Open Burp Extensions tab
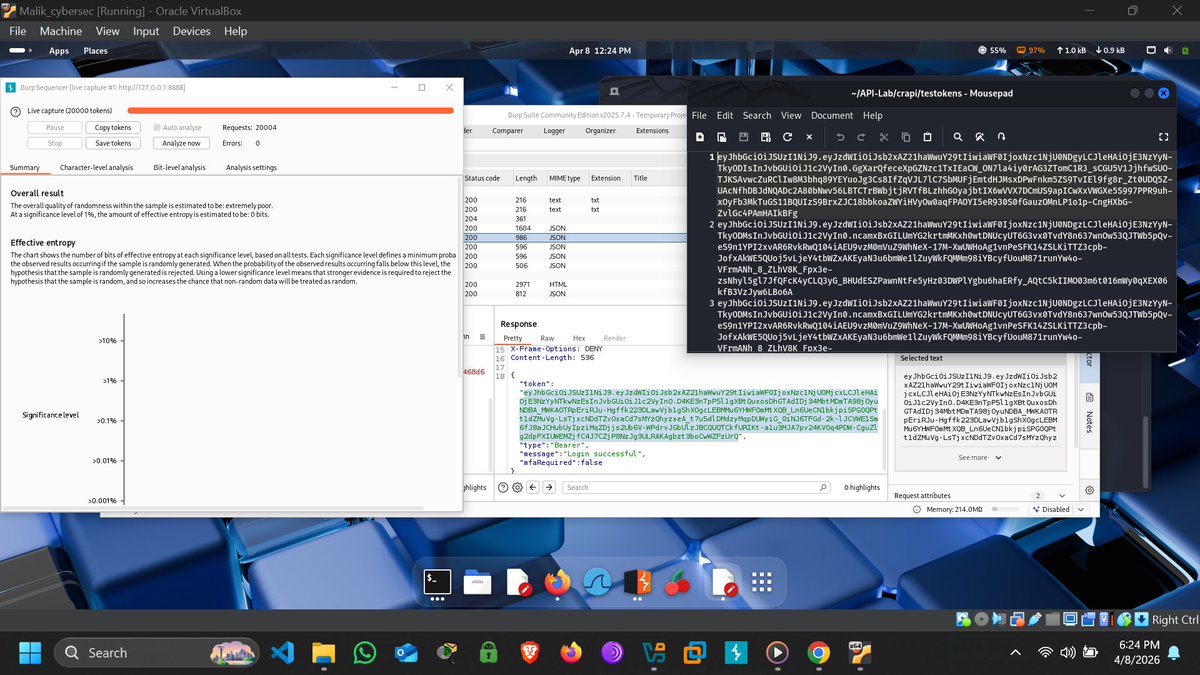Viewport: 1200px width, 675px height. click(x=652, y=131)
